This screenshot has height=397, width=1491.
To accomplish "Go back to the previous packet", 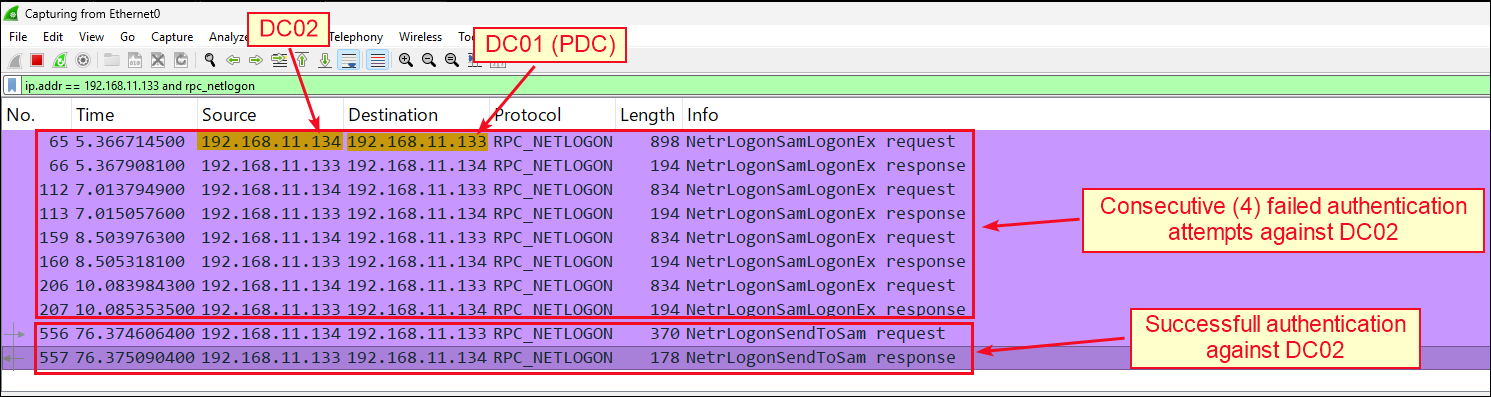I will tap(233, 60).
